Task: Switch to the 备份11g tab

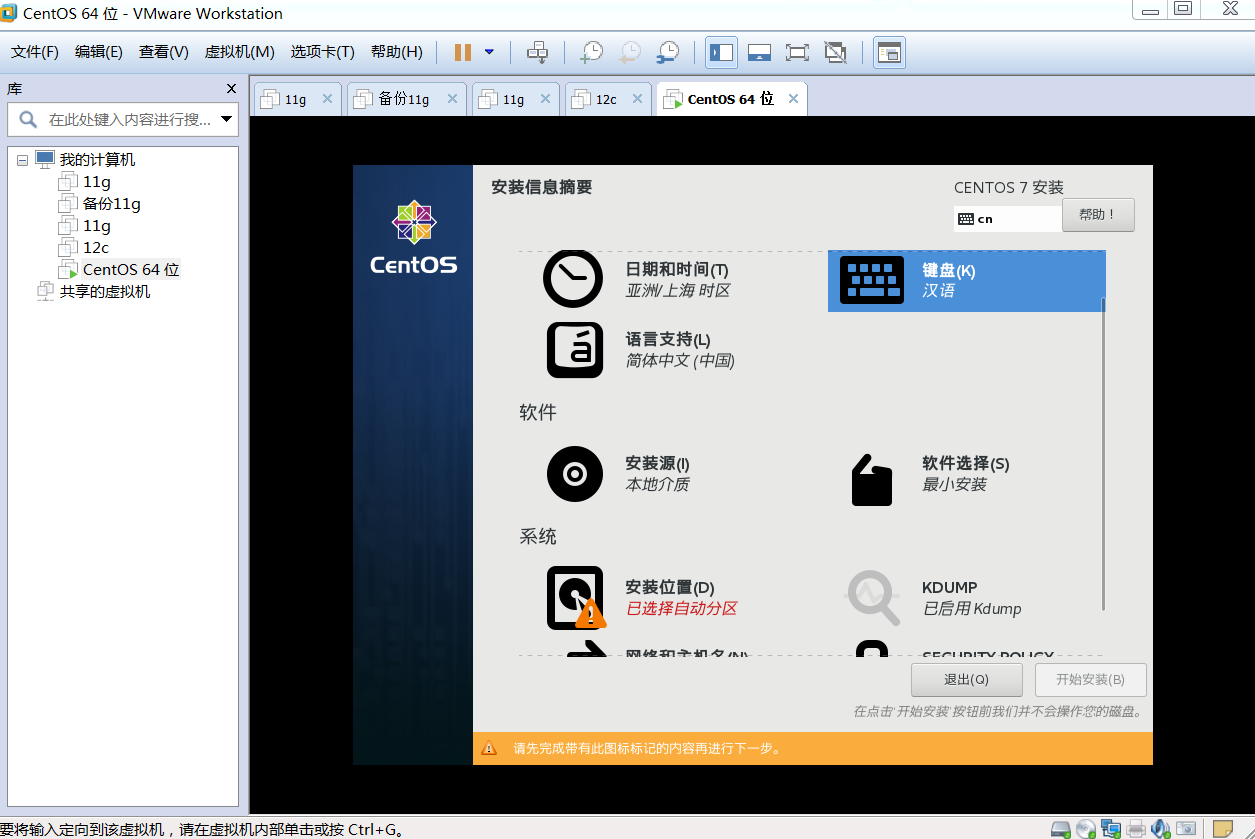Action: point(404,99)
